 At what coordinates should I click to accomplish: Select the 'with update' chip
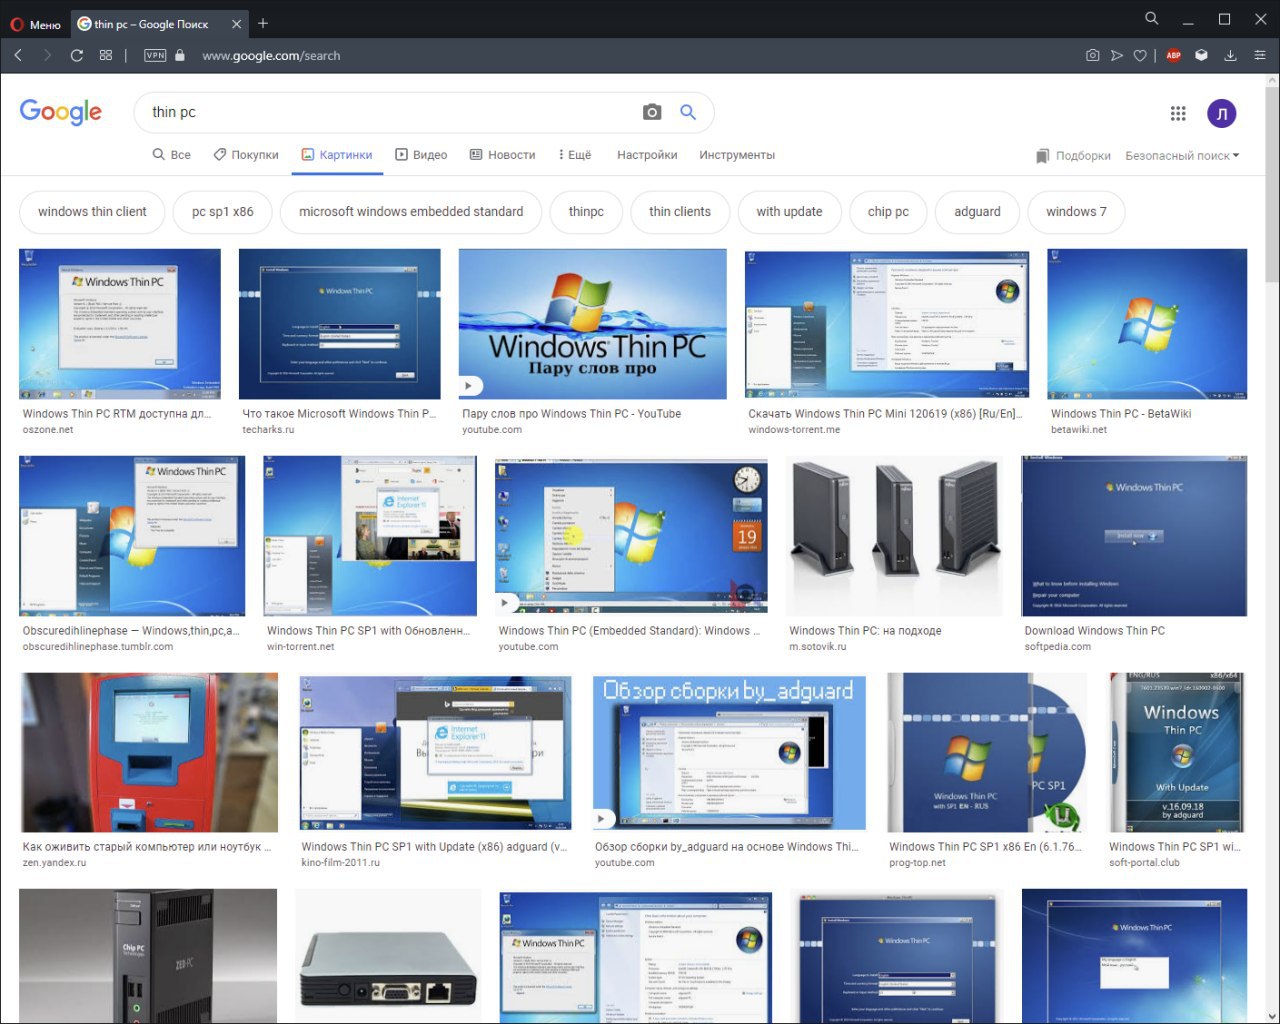tap(789, 212)
